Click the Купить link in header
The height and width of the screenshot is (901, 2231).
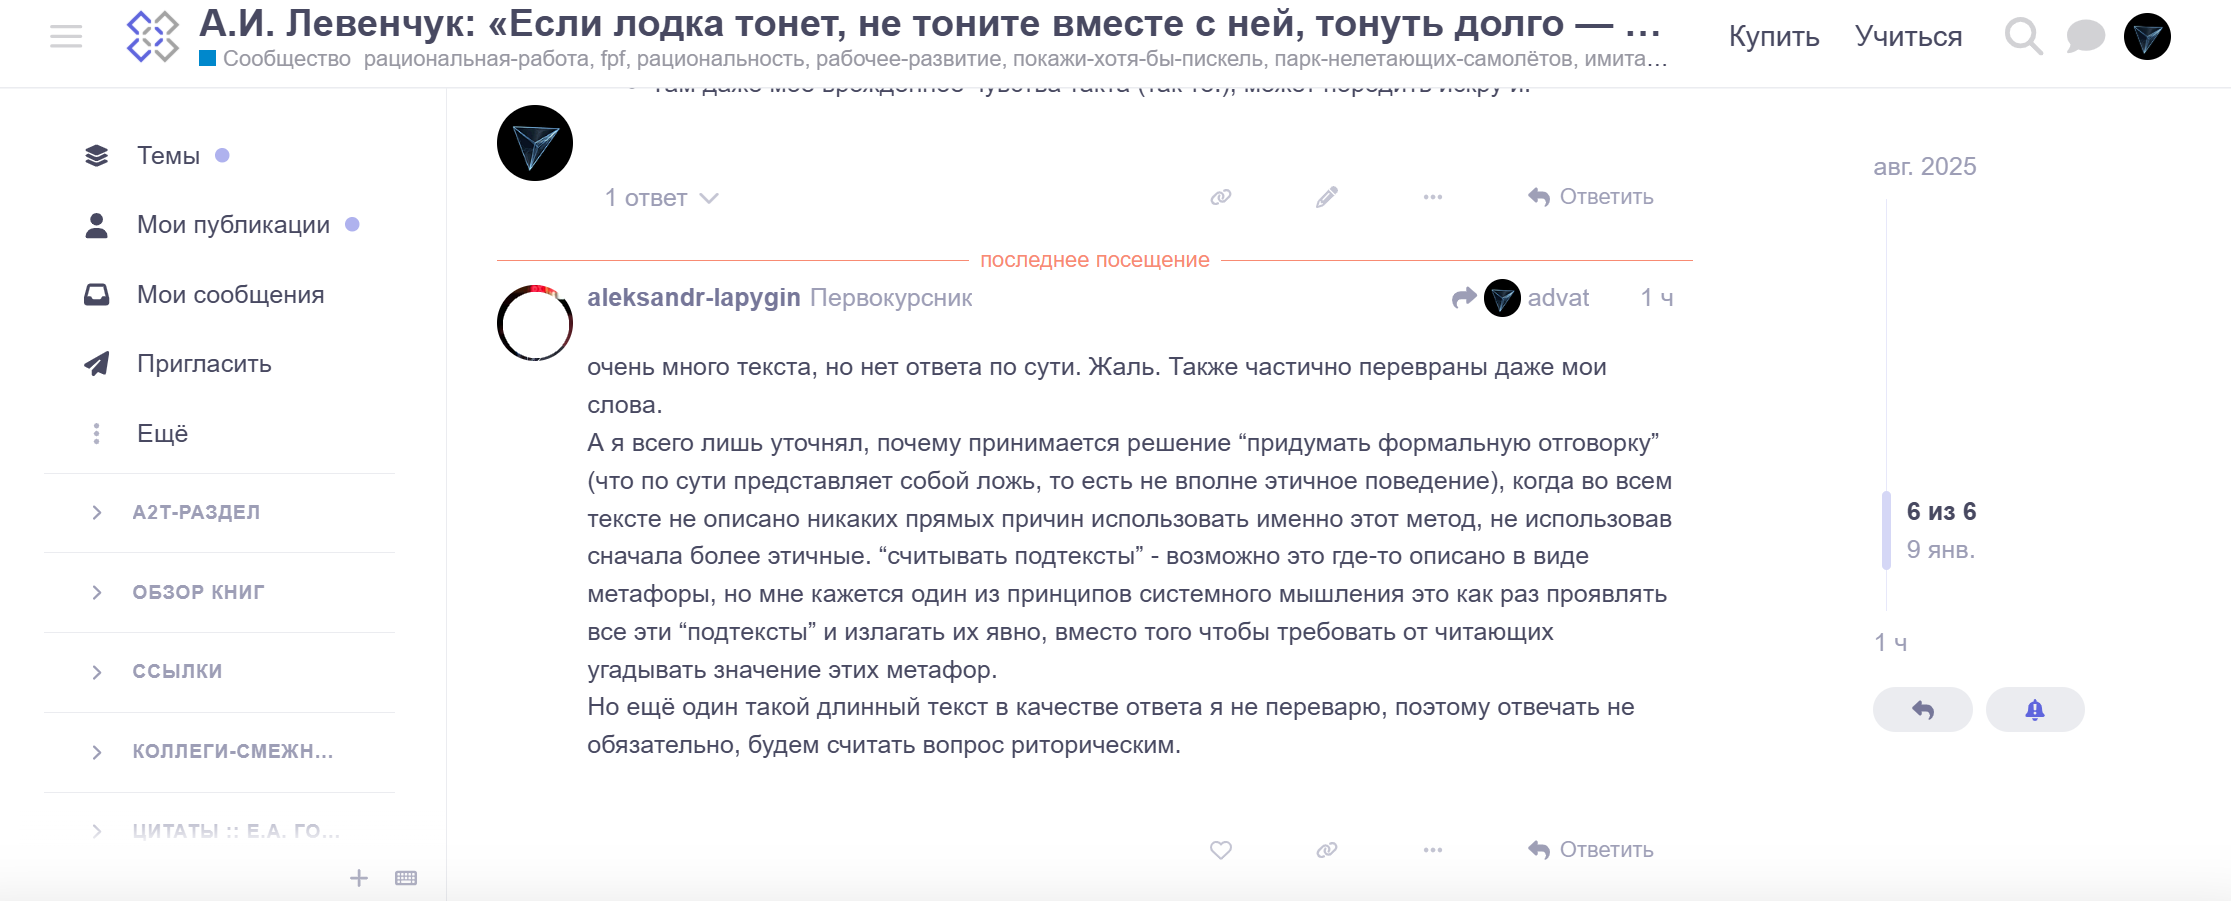click(x=1773, y=37)
